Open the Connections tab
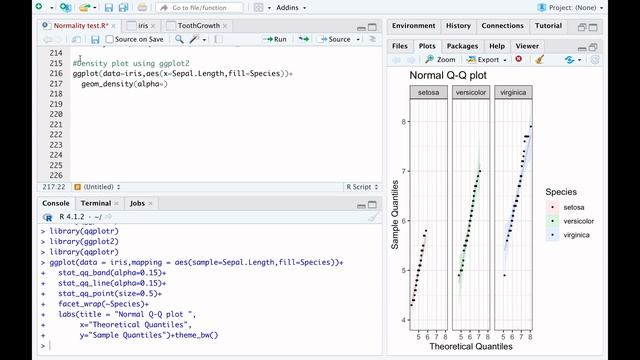 [502, 26]
